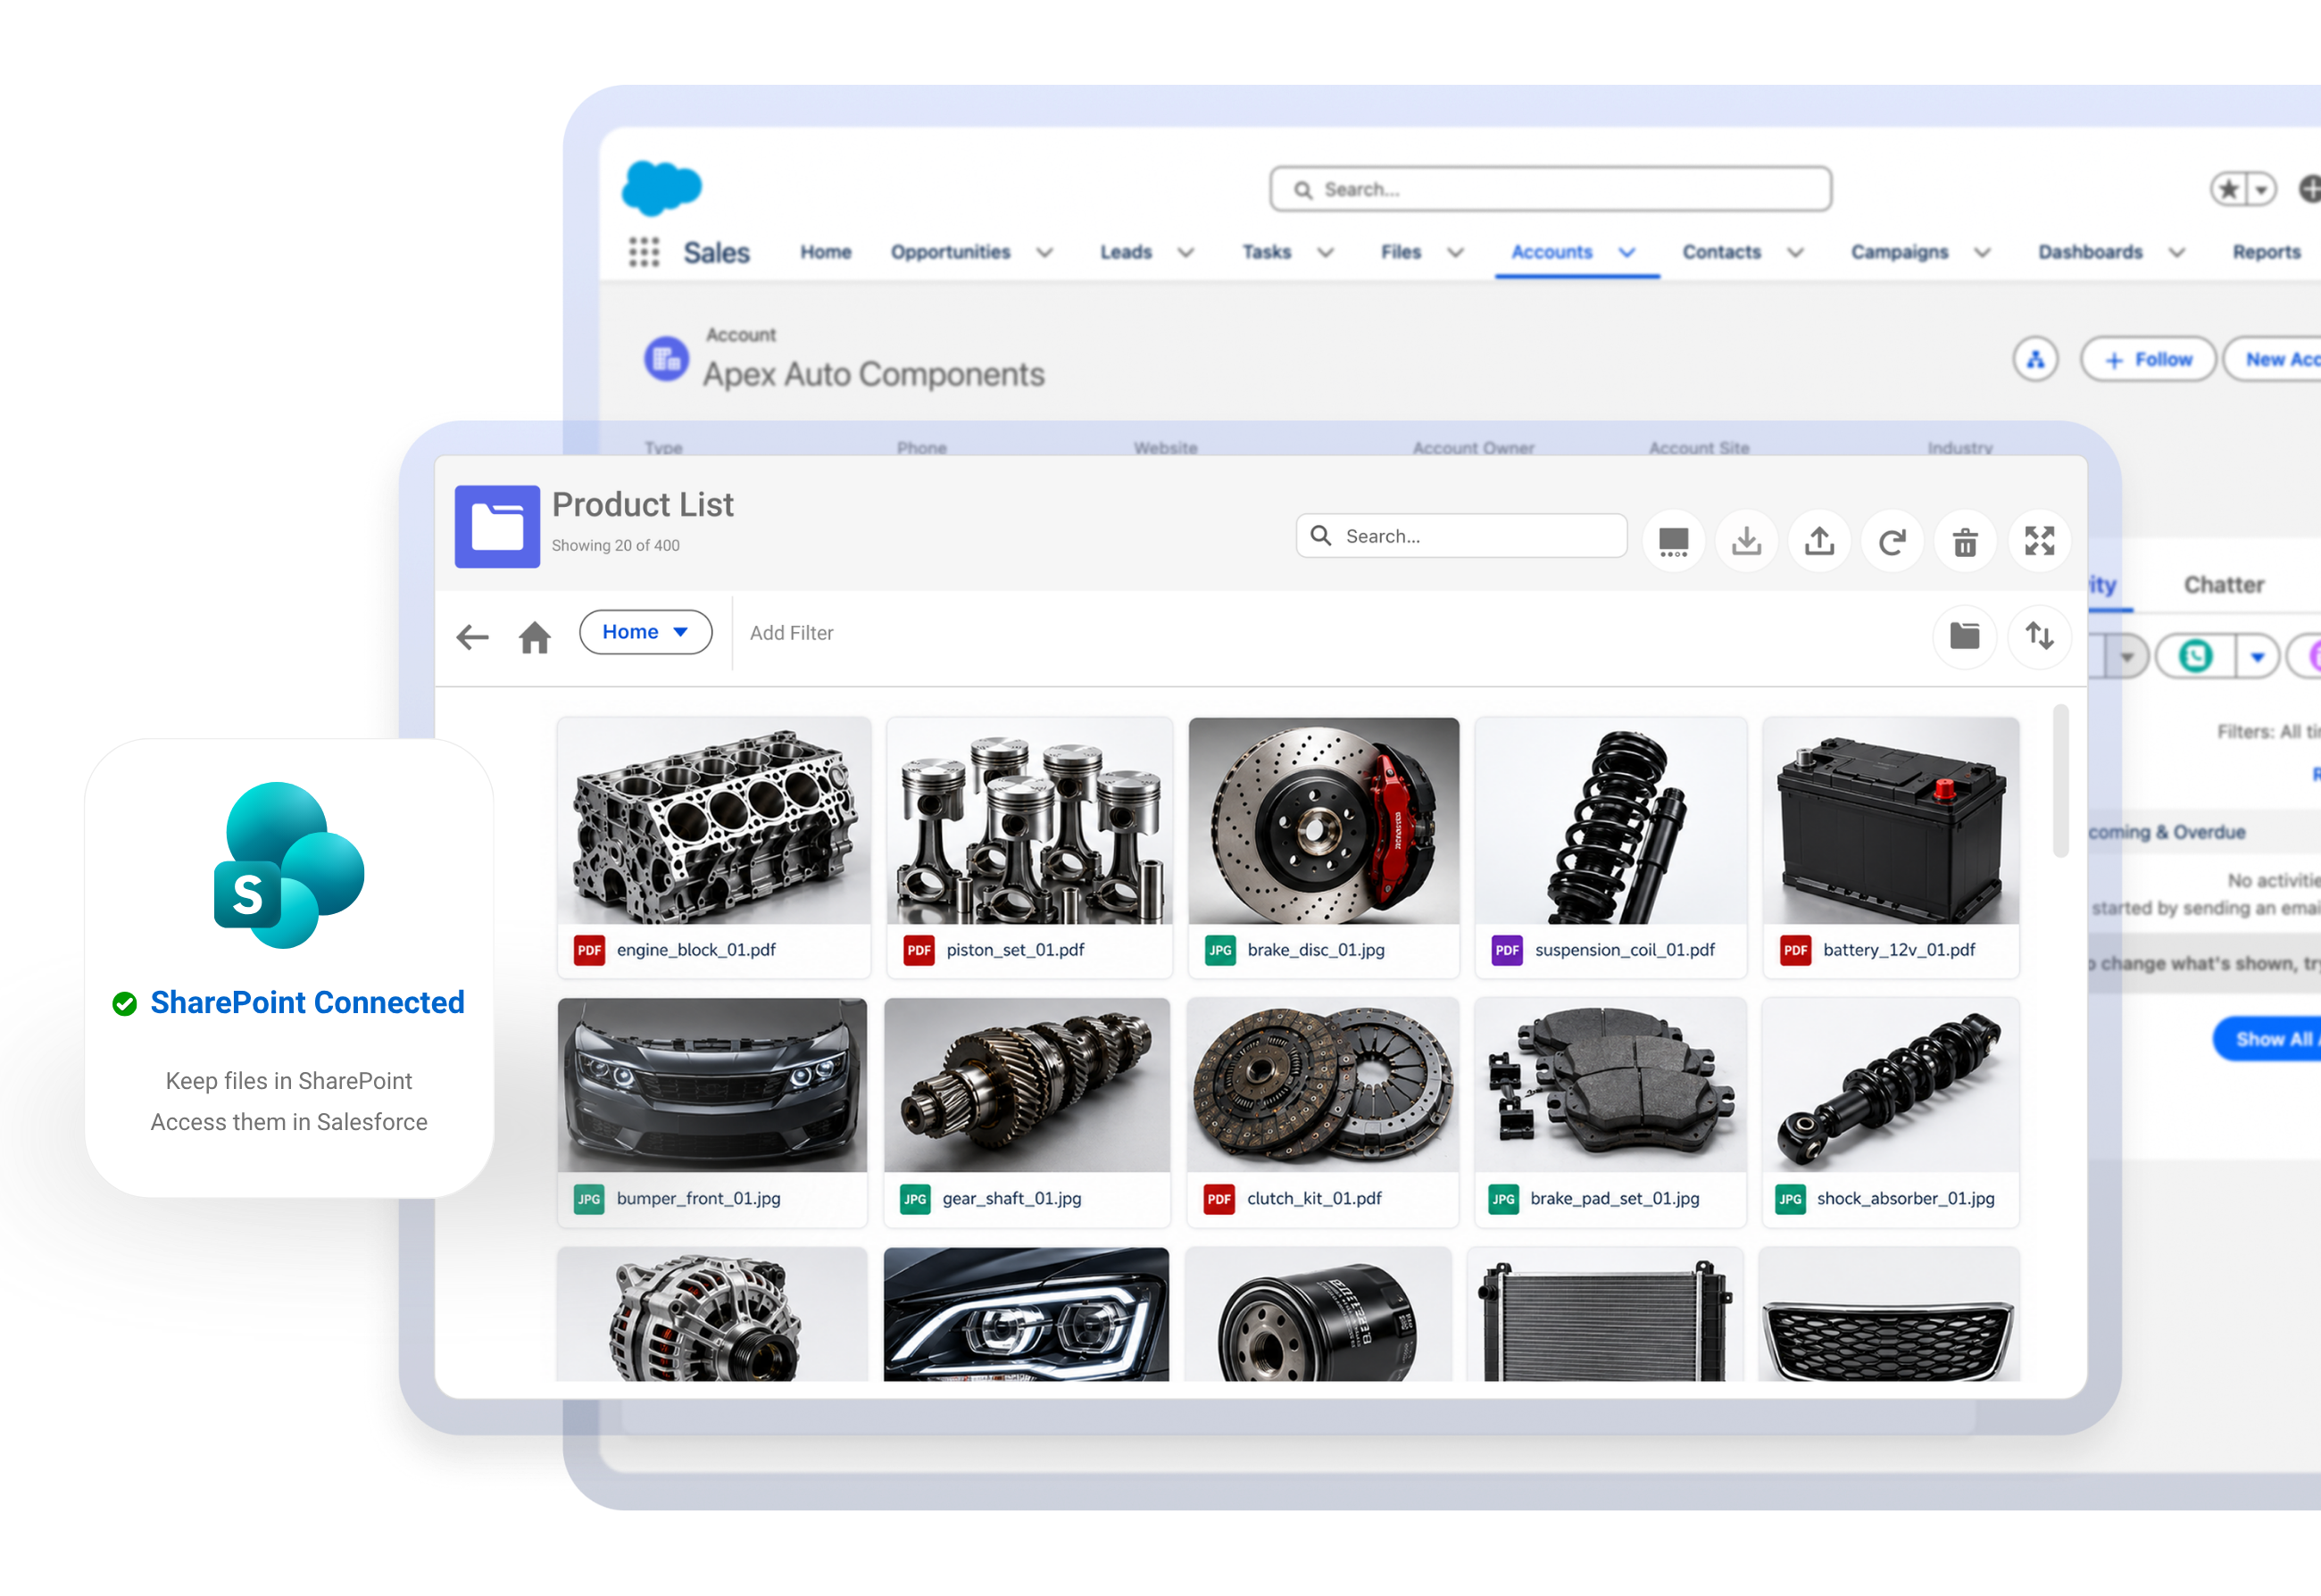
Task: Click the PDF badge of engine_block_01.pdf
Action: 589,950
